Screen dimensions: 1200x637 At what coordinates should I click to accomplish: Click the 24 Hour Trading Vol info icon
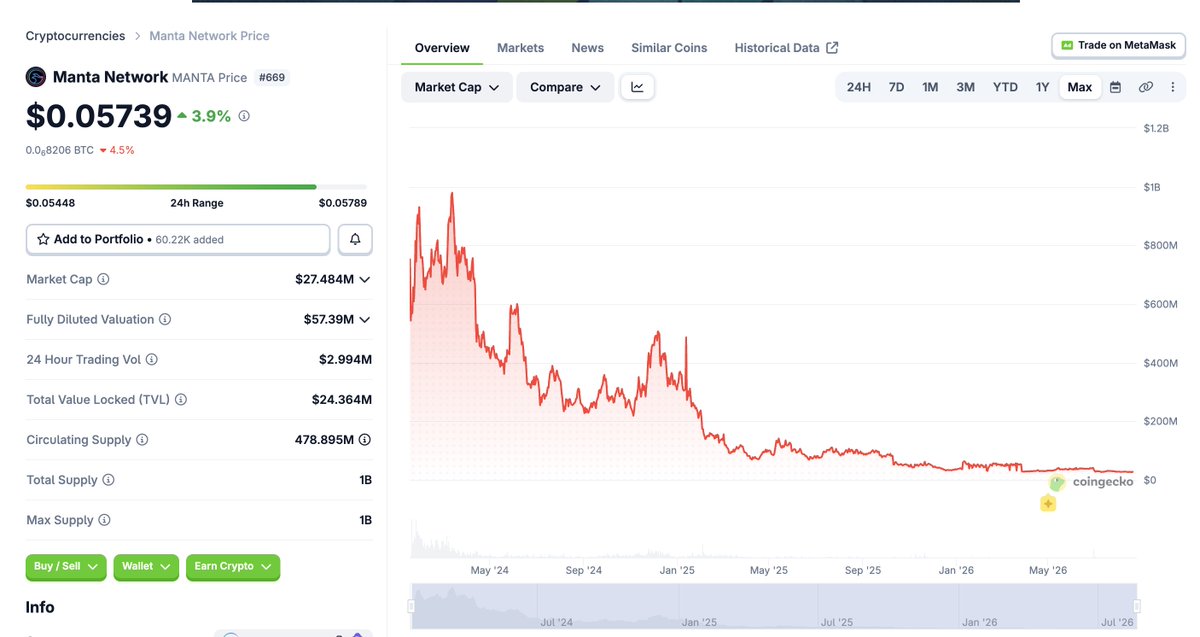152,360
